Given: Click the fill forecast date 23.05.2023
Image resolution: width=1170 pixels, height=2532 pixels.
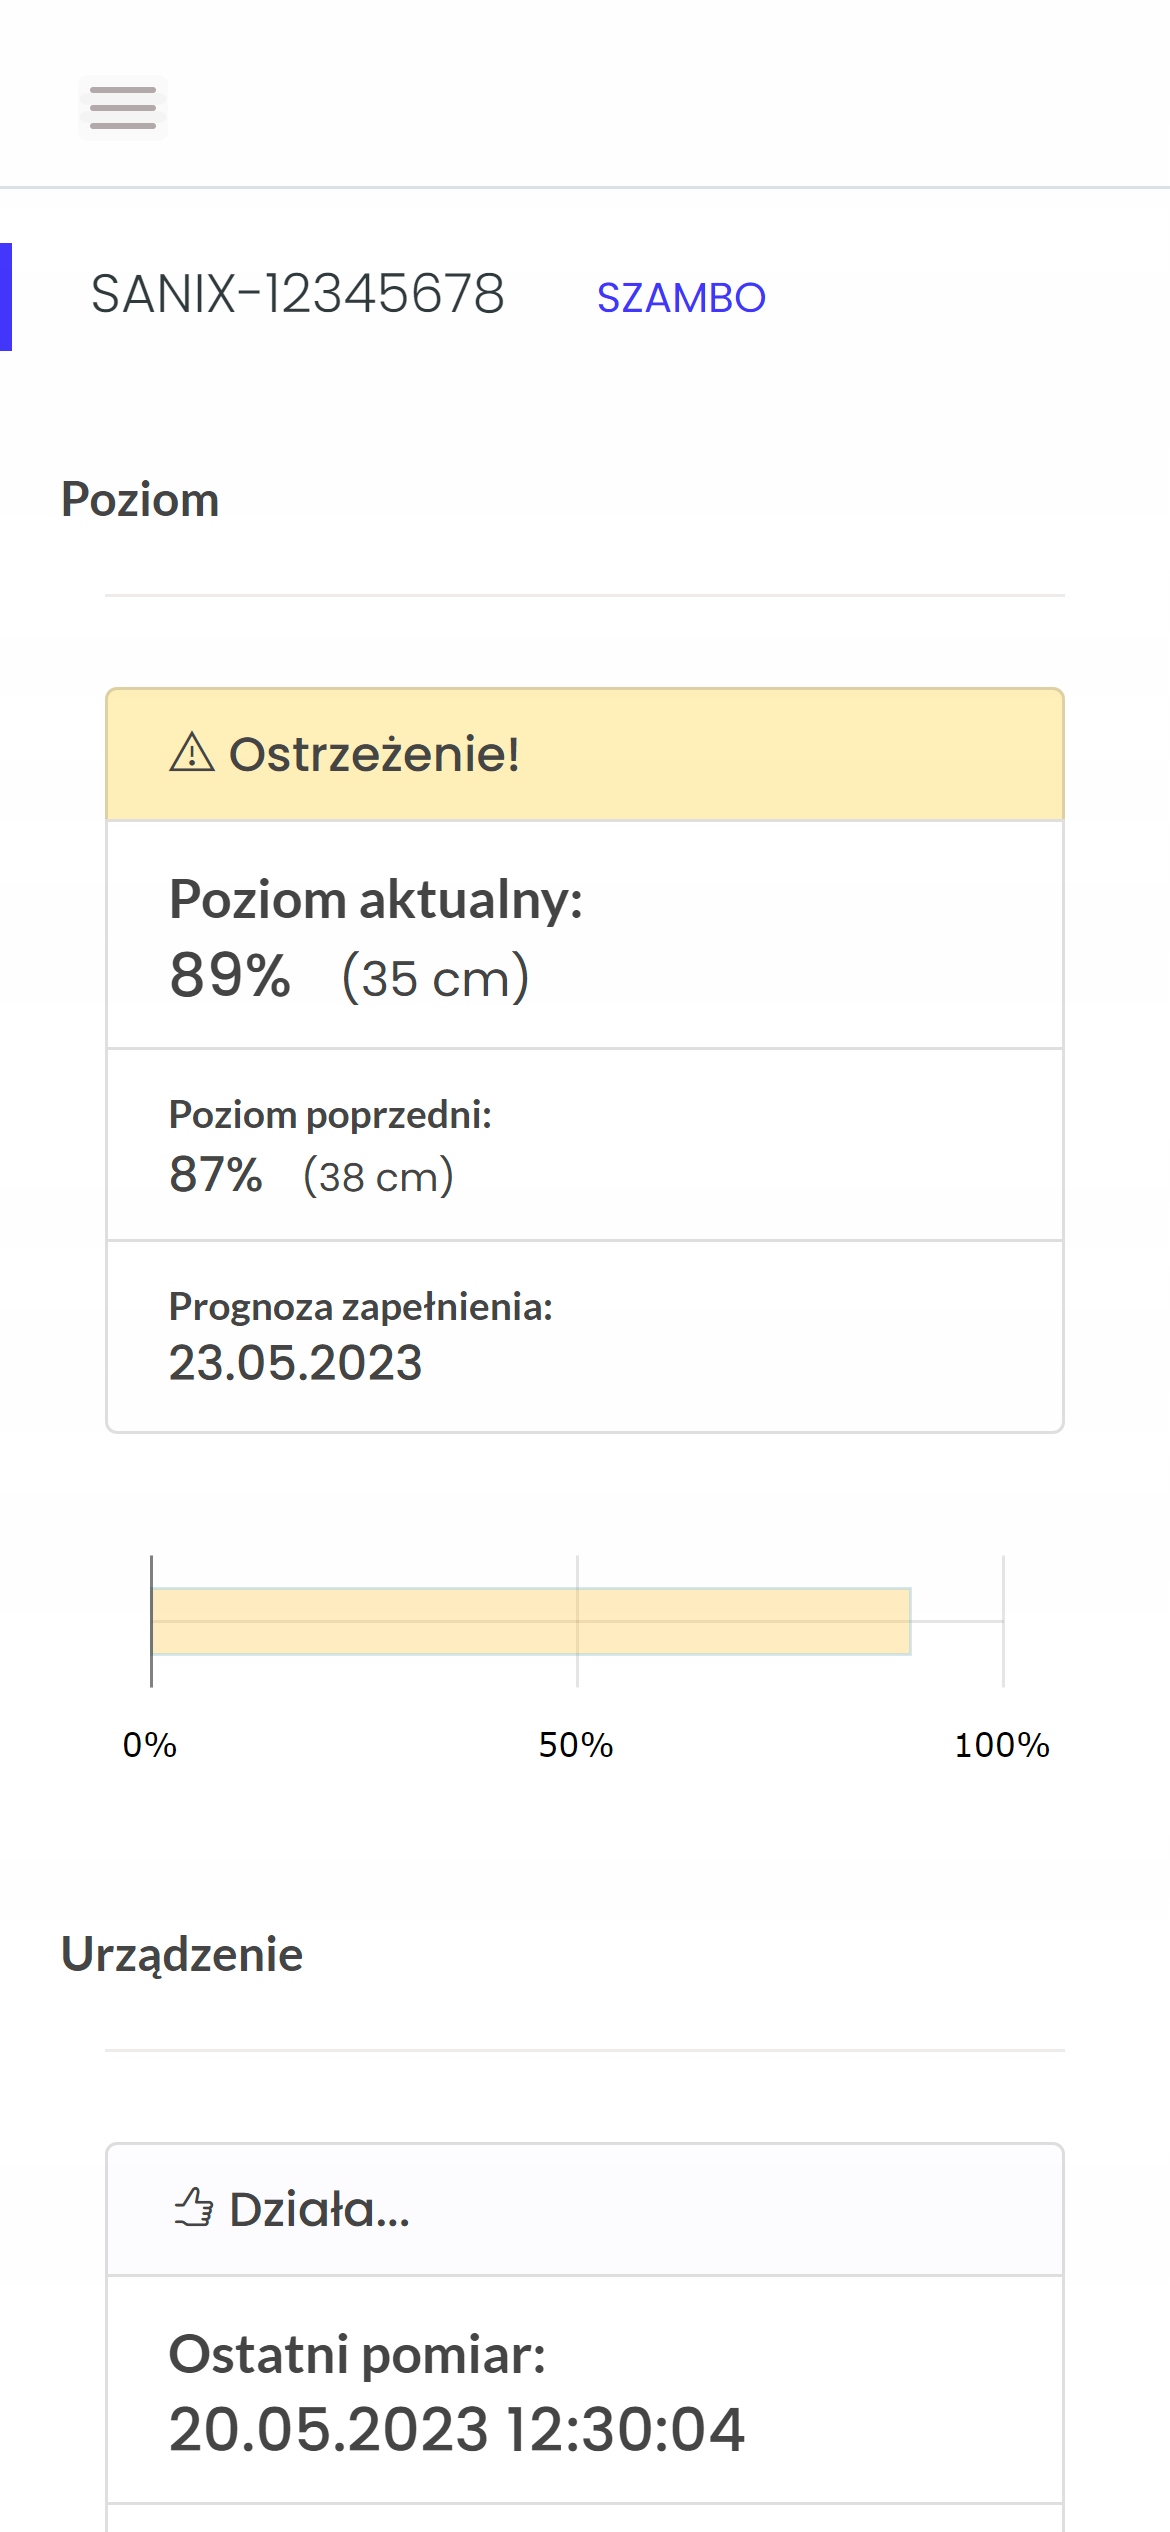Looking at the screenshot, I should (295, 1362).
